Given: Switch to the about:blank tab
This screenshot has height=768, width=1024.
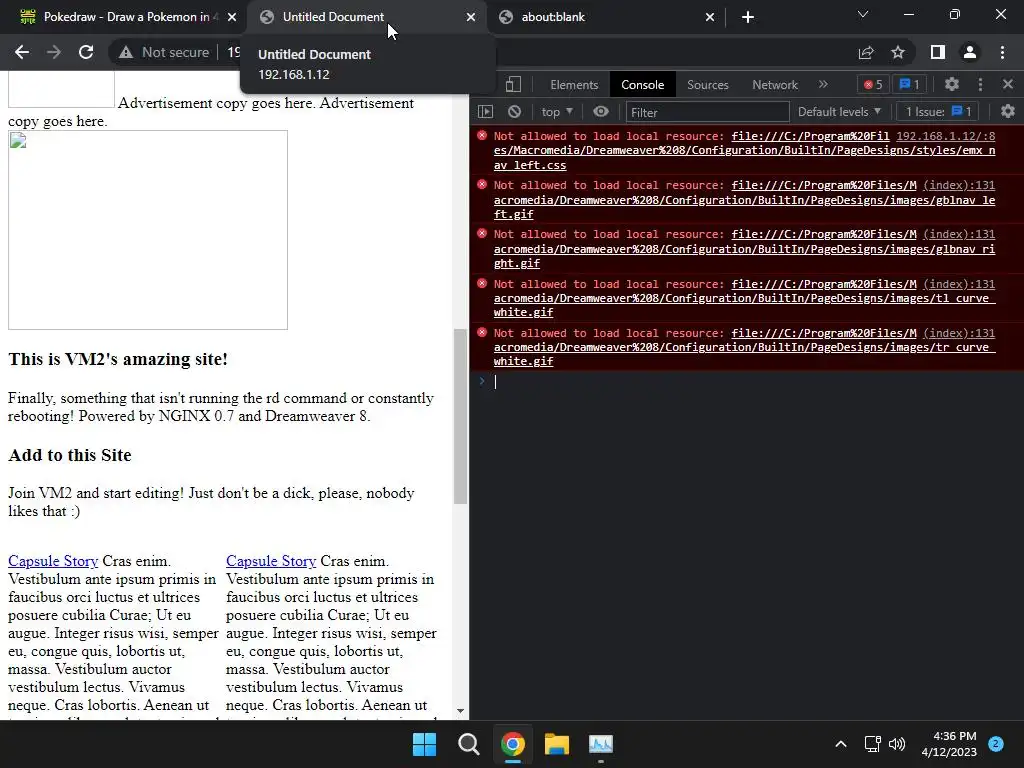Looking at the screenshot, I should point(603,17).
